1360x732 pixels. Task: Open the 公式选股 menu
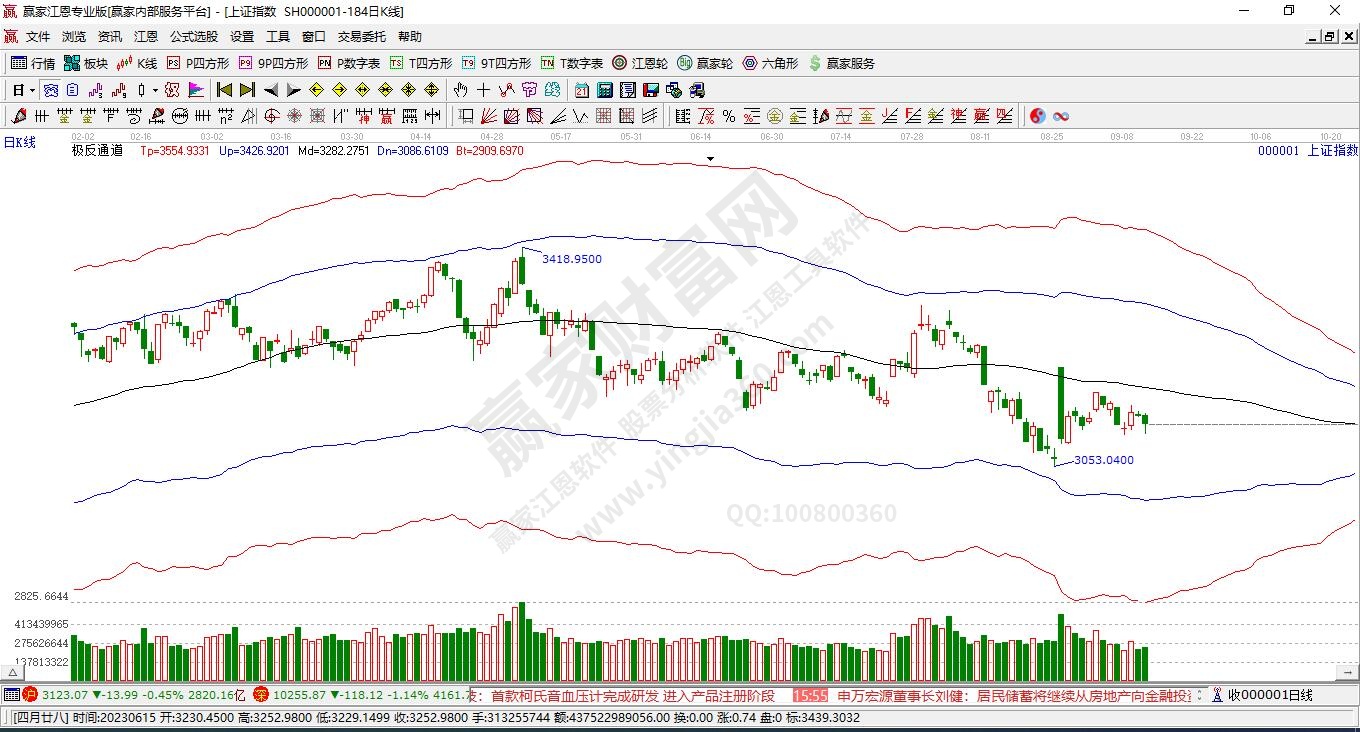tap(193, 37)
